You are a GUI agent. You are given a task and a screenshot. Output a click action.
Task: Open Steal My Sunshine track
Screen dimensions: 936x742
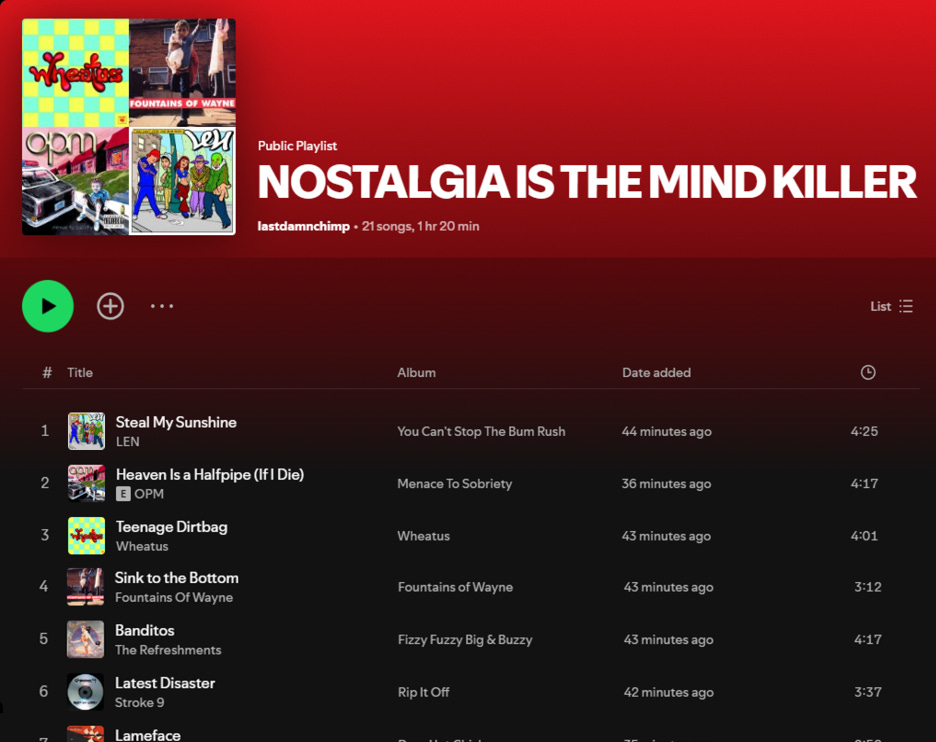(x=176, y=422)
